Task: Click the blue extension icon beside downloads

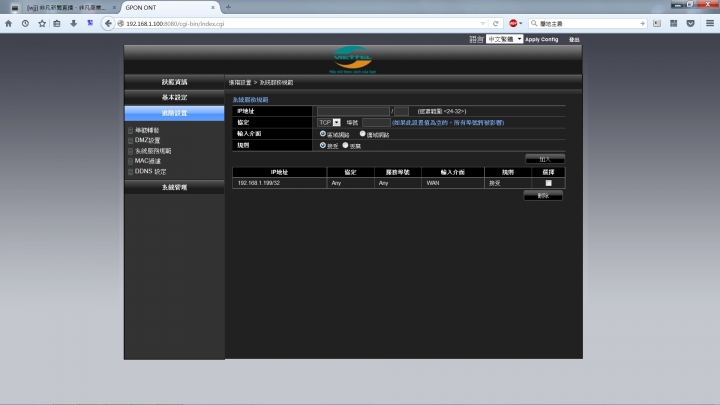Action: (90, 23)
